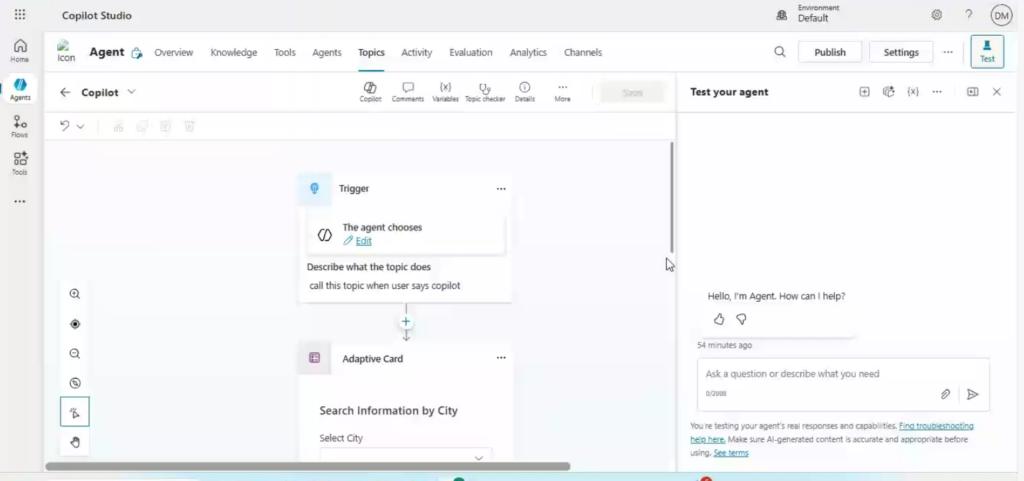The height and width of the screenshot is (481, 1024).
Task: Open Flows in the left sidebar
Action: (x=20, y=126)
